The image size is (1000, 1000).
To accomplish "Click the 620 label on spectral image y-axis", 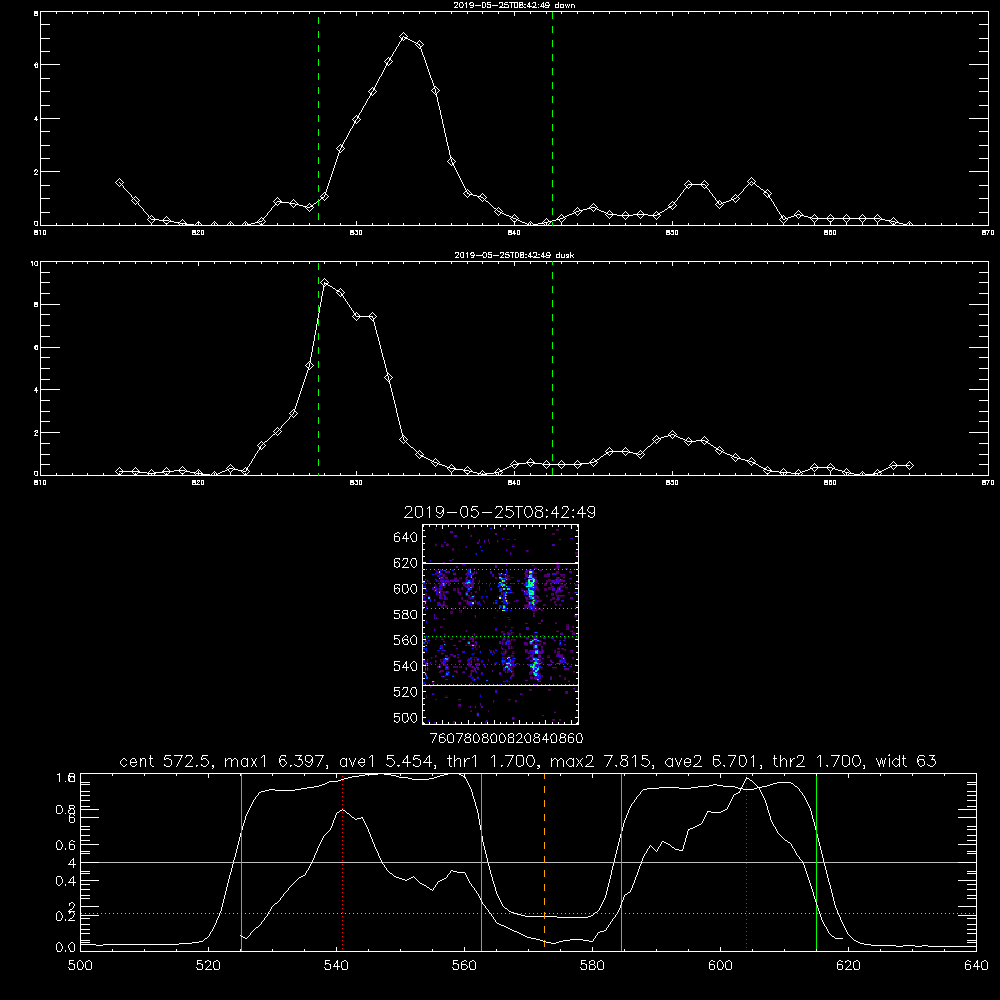I will point(406,563).
